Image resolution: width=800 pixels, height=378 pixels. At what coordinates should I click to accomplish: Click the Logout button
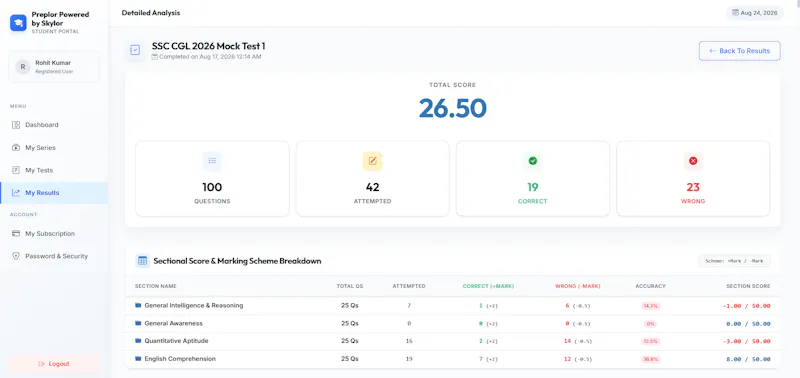click(x=54, y=364)
